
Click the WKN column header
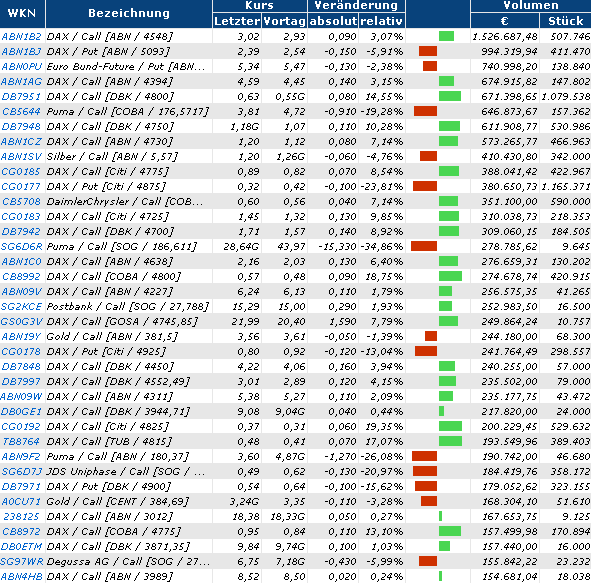pos(22,14)
